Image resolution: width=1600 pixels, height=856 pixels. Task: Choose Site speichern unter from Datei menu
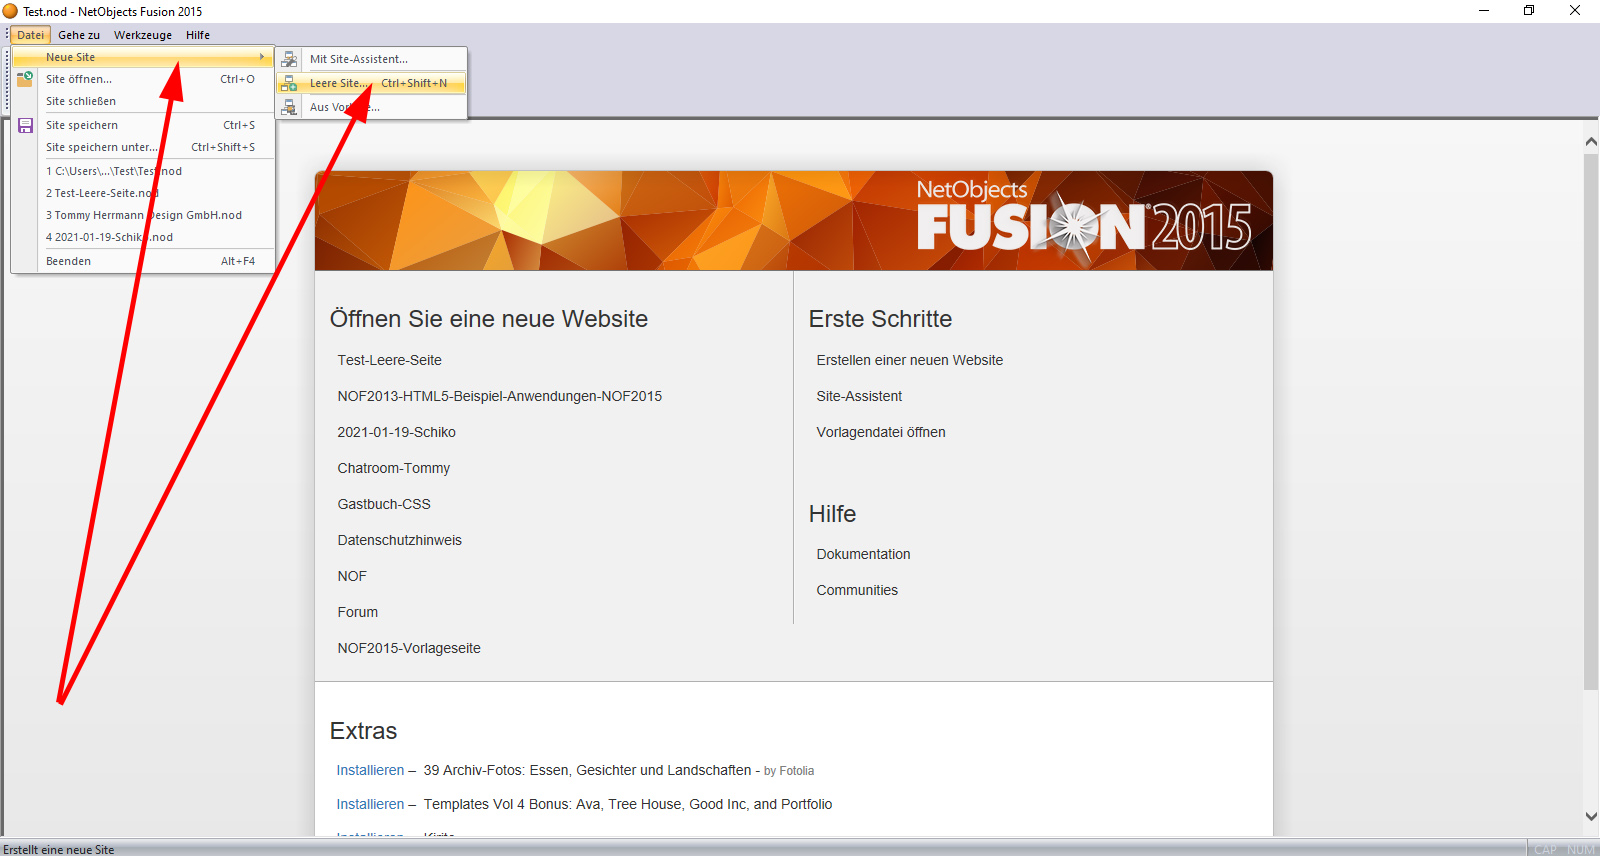point(101,147)
